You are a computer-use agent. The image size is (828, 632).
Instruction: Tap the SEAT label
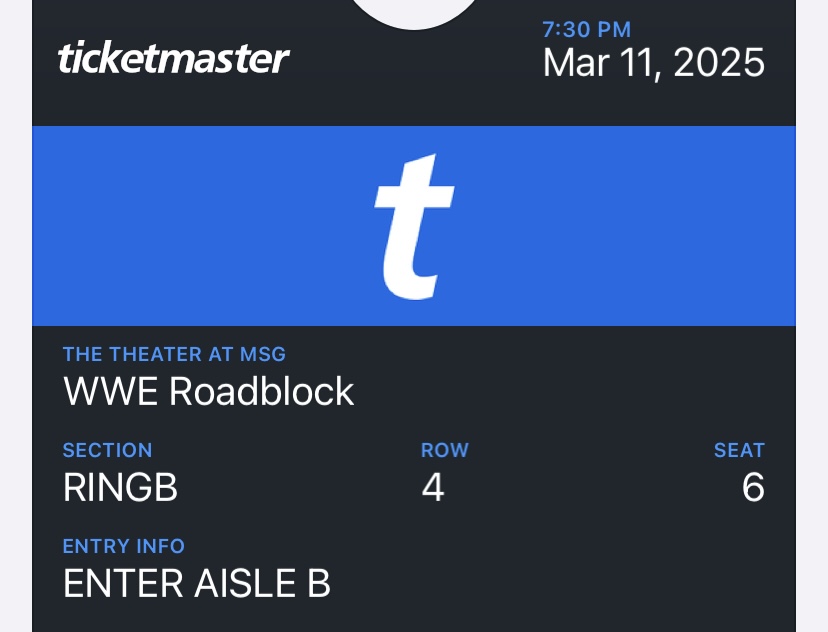coord(739,450)
